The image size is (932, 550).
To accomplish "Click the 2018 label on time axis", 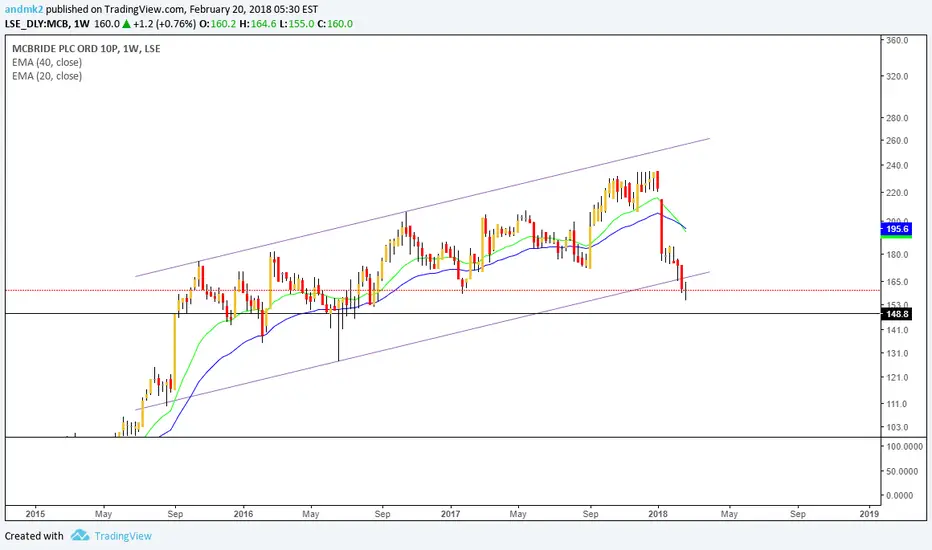I will point(658,514).
